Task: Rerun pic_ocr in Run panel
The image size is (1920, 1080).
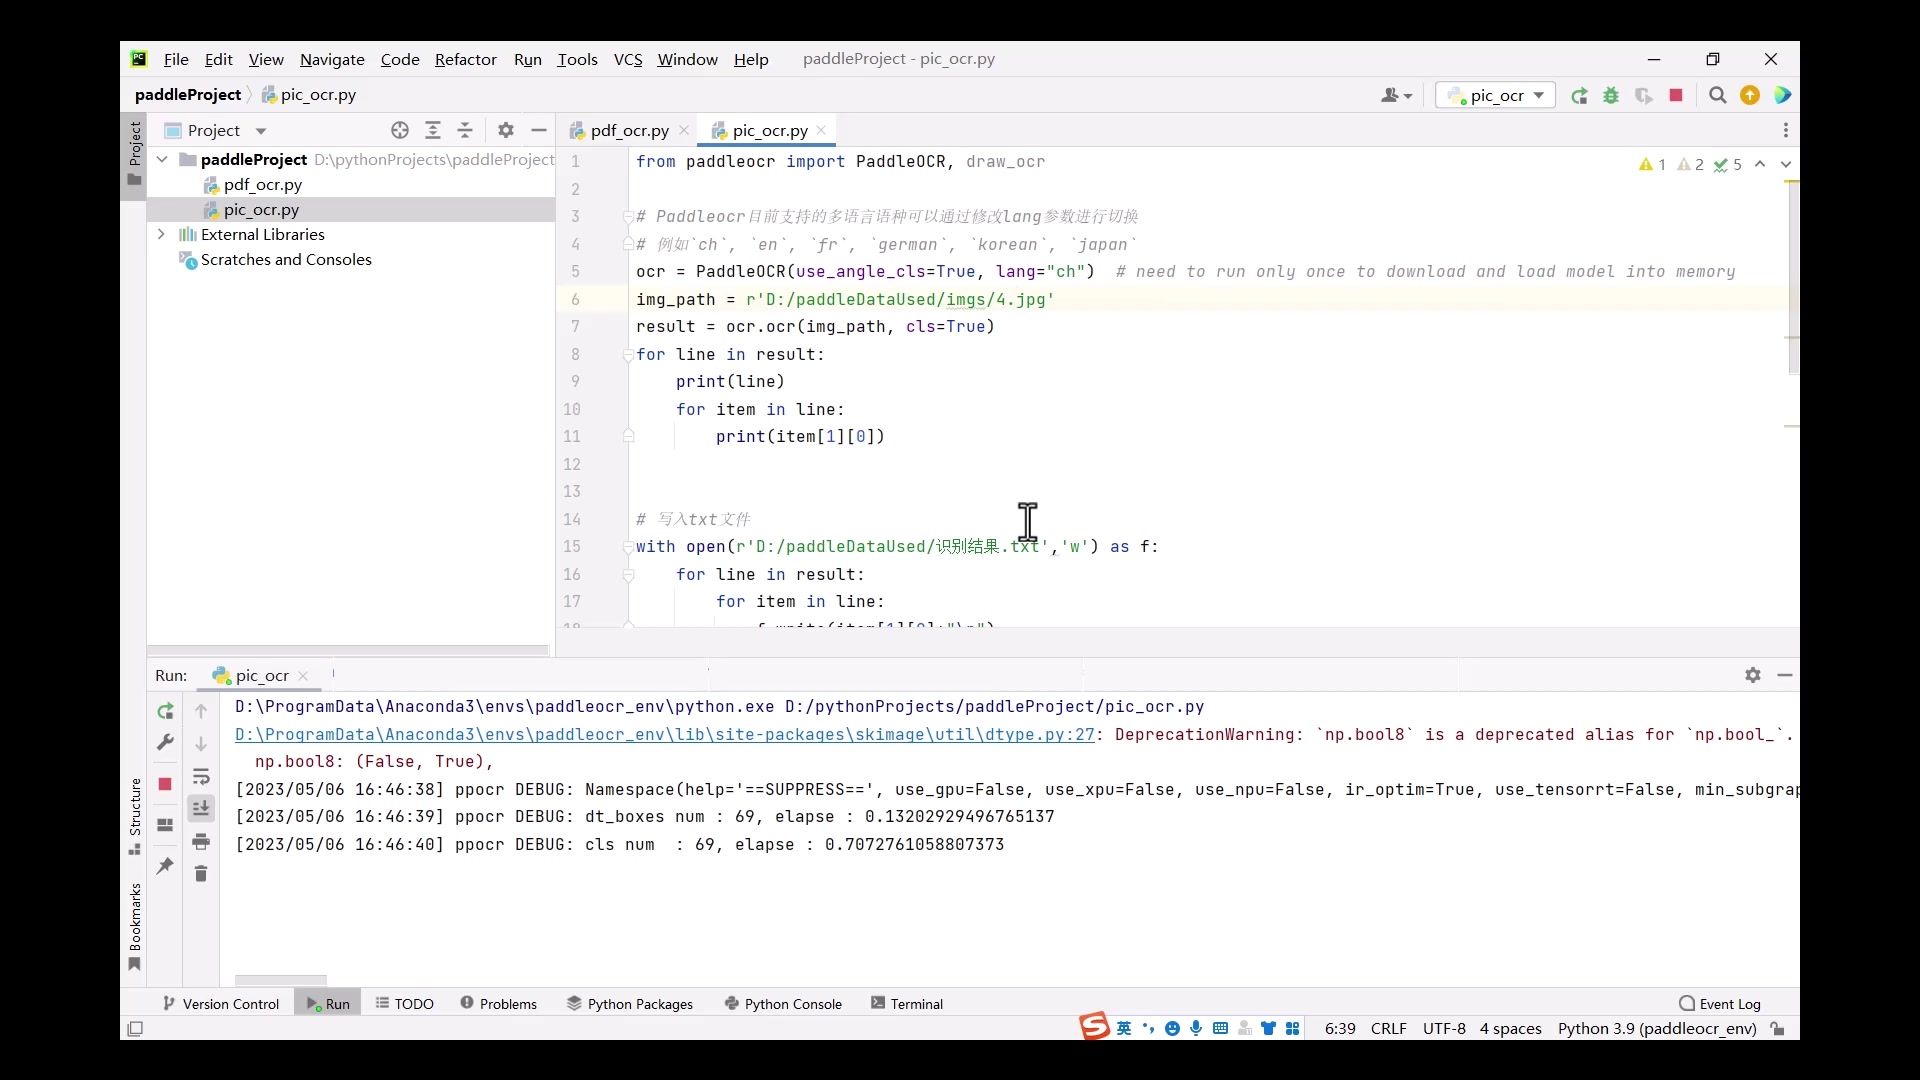Action: (x=165, y=712)
